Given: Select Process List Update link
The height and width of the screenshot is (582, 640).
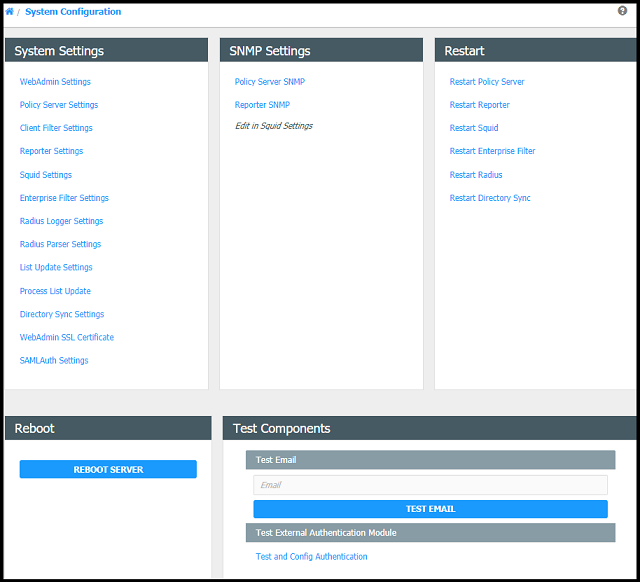Looking at the screenshot, I should tap(55, 291).
